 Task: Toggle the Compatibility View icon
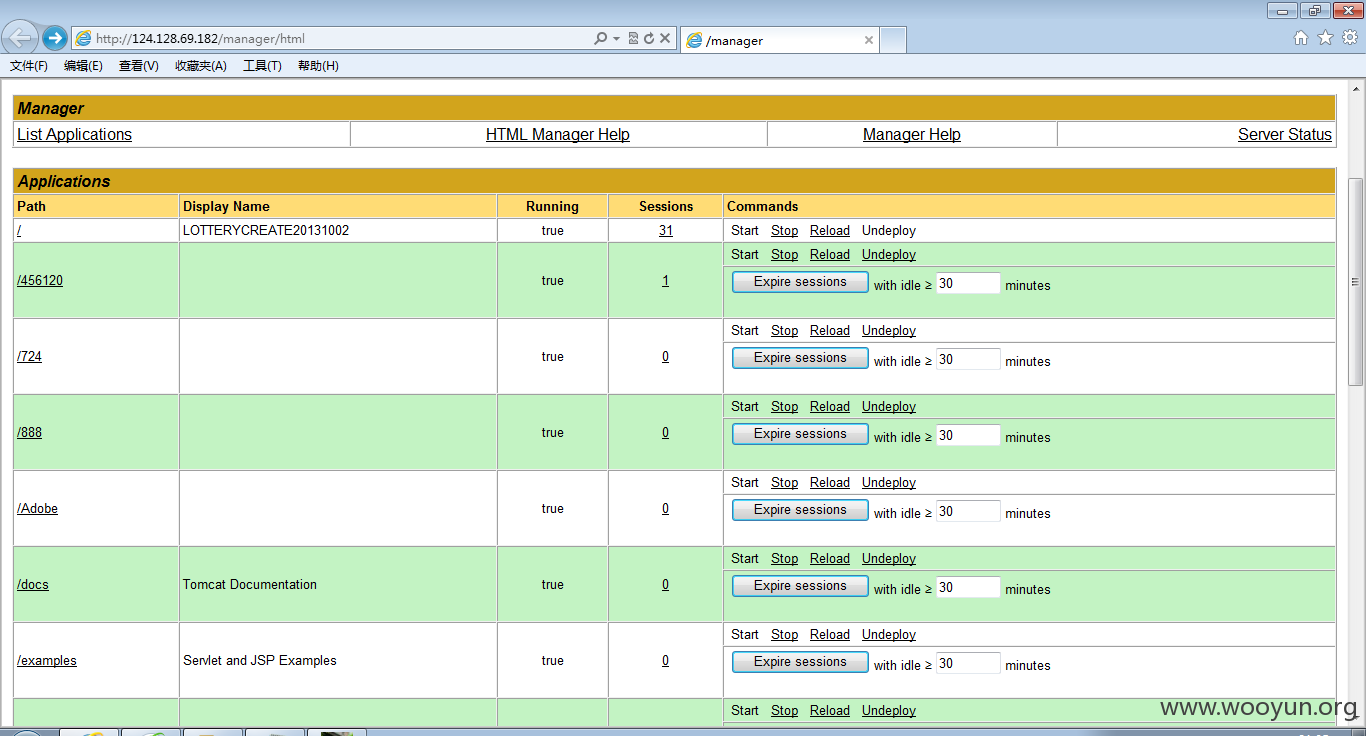[633, 39]
